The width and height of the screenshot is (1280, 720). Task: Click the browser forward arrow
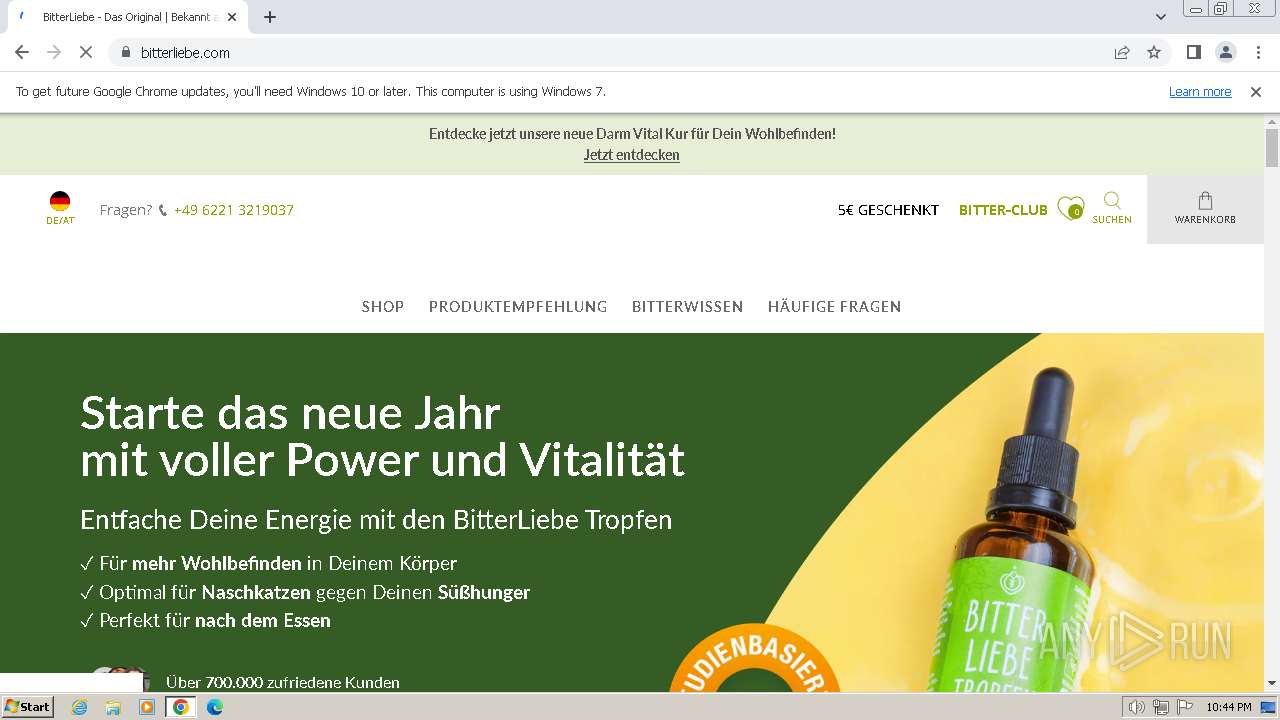point(54,52)
